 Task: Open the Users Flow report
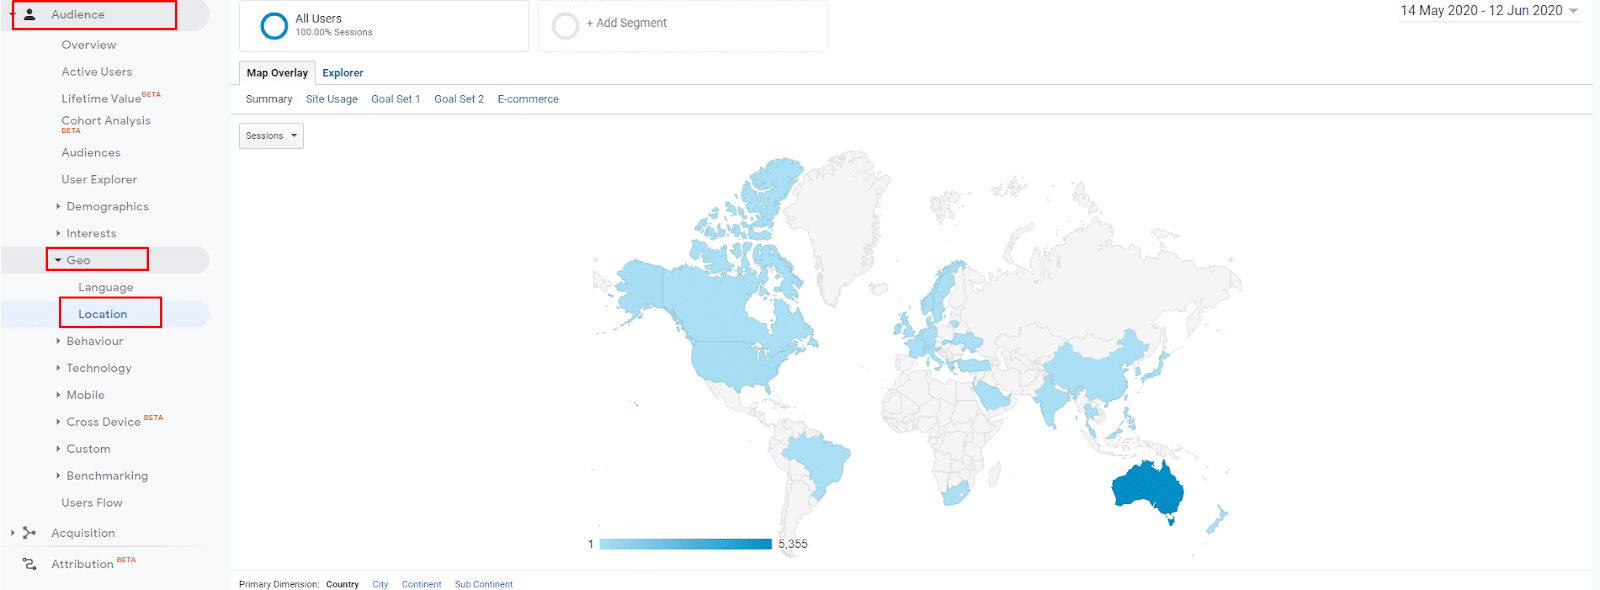(x=92, y=503)
